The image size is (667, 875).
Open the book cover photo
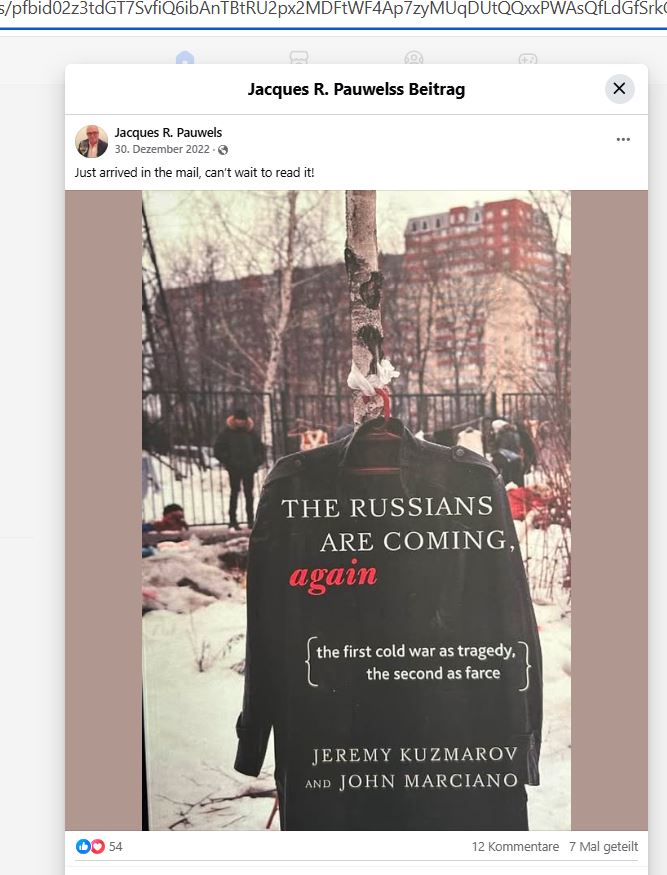[356, 511]
